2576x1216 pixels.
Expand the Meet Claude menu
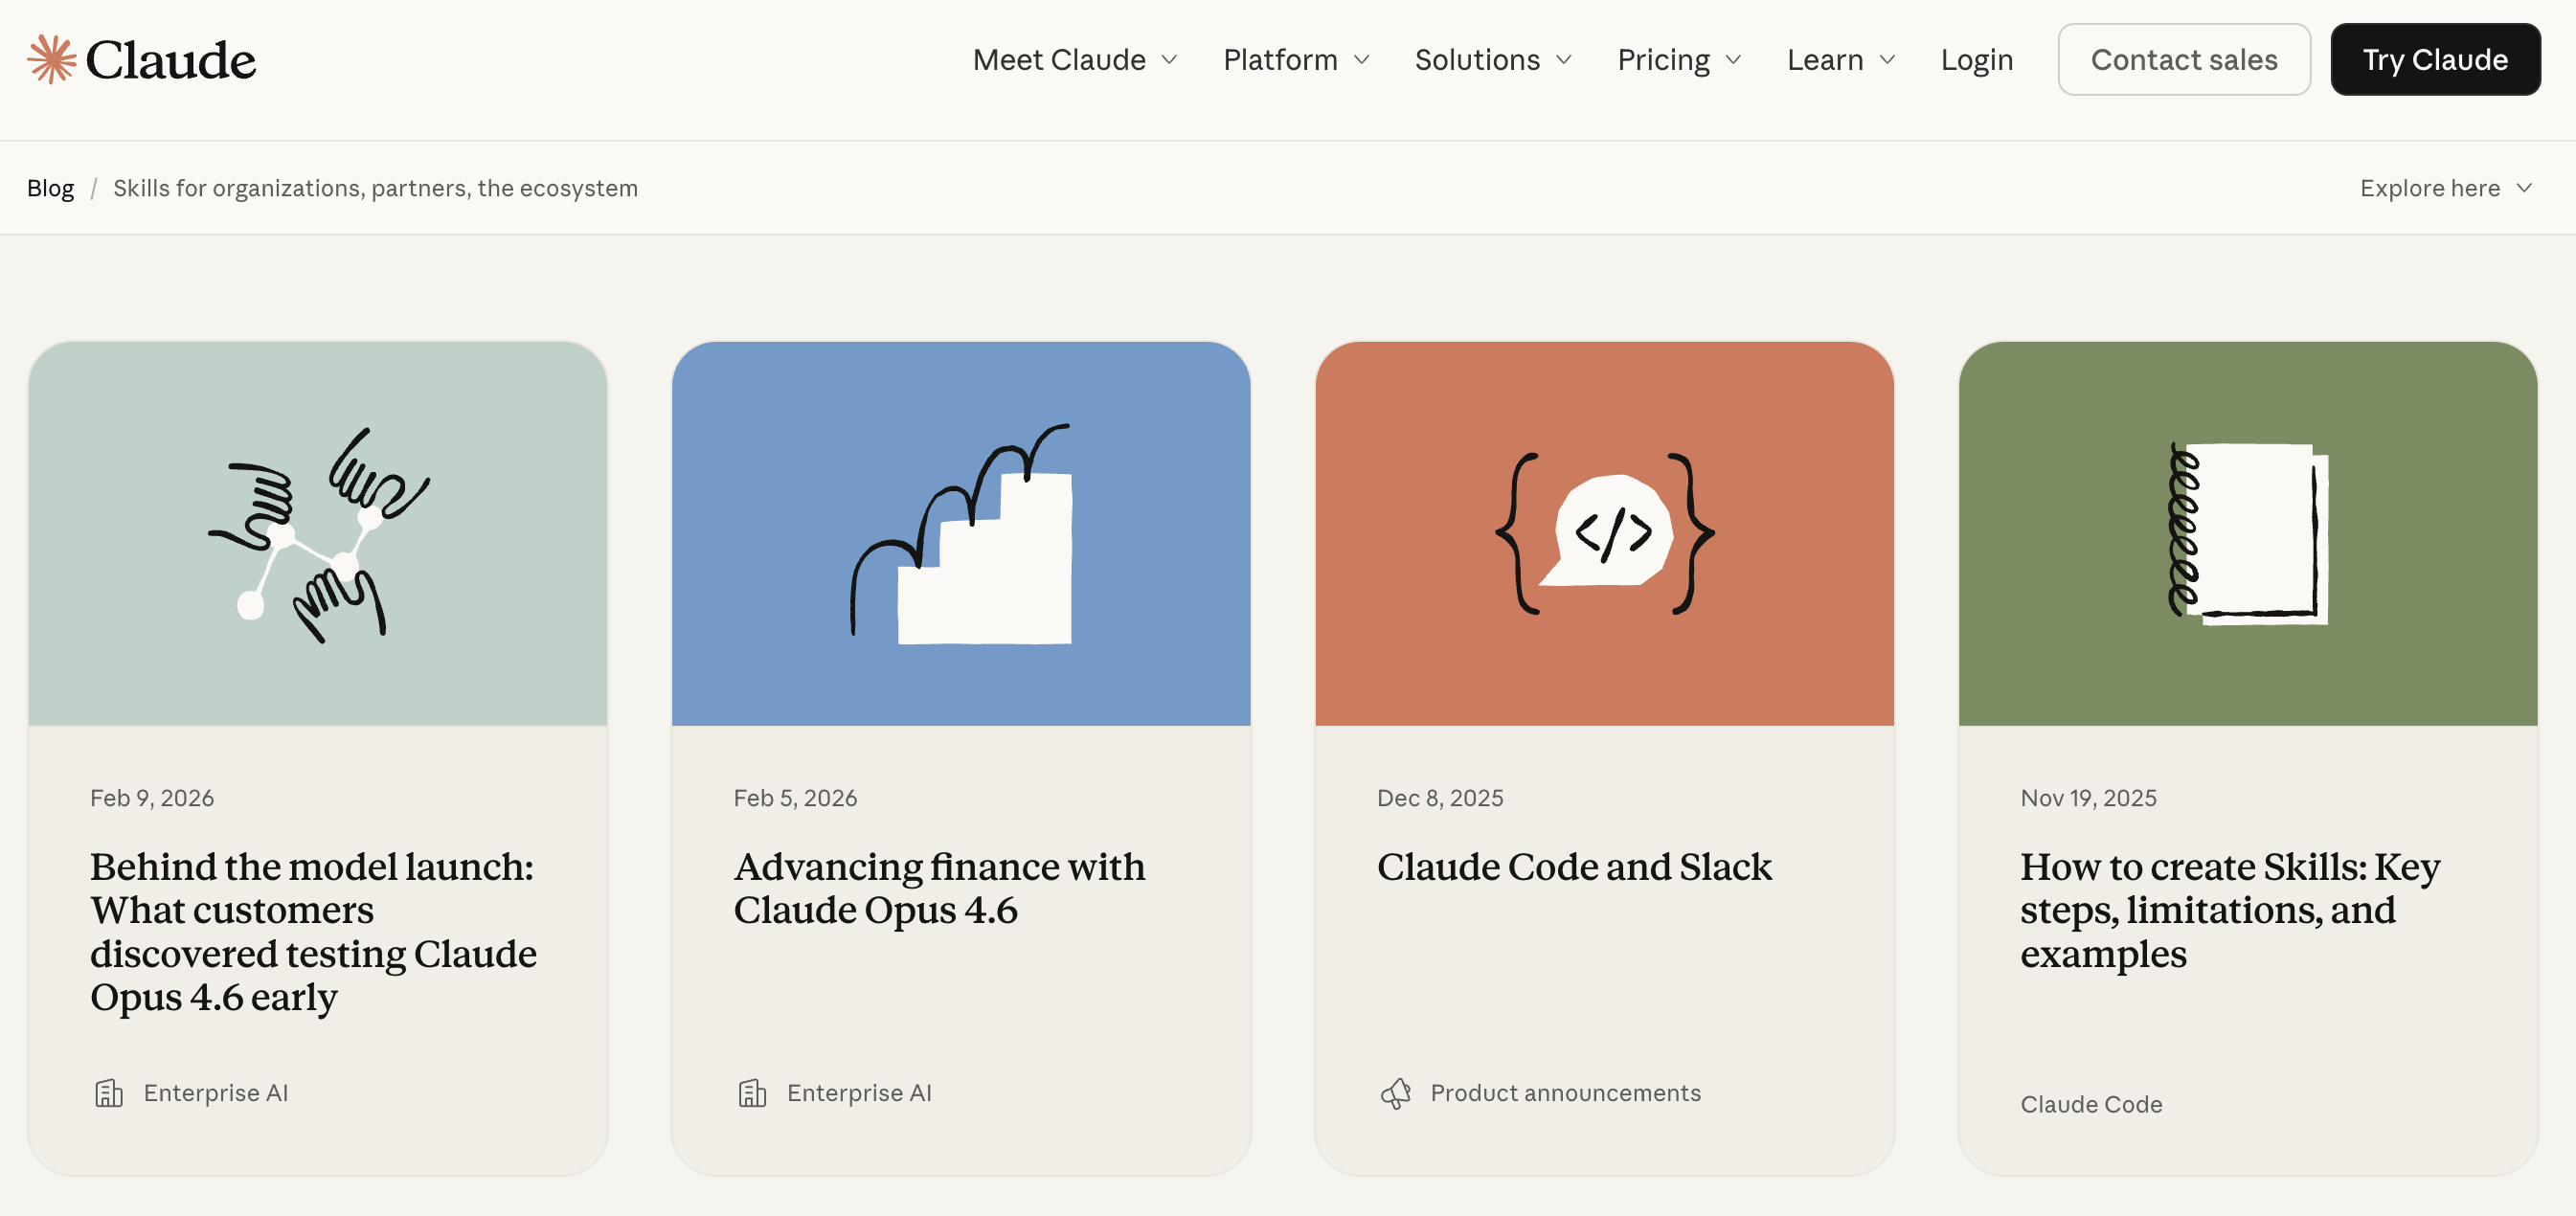coord(1075,60)
